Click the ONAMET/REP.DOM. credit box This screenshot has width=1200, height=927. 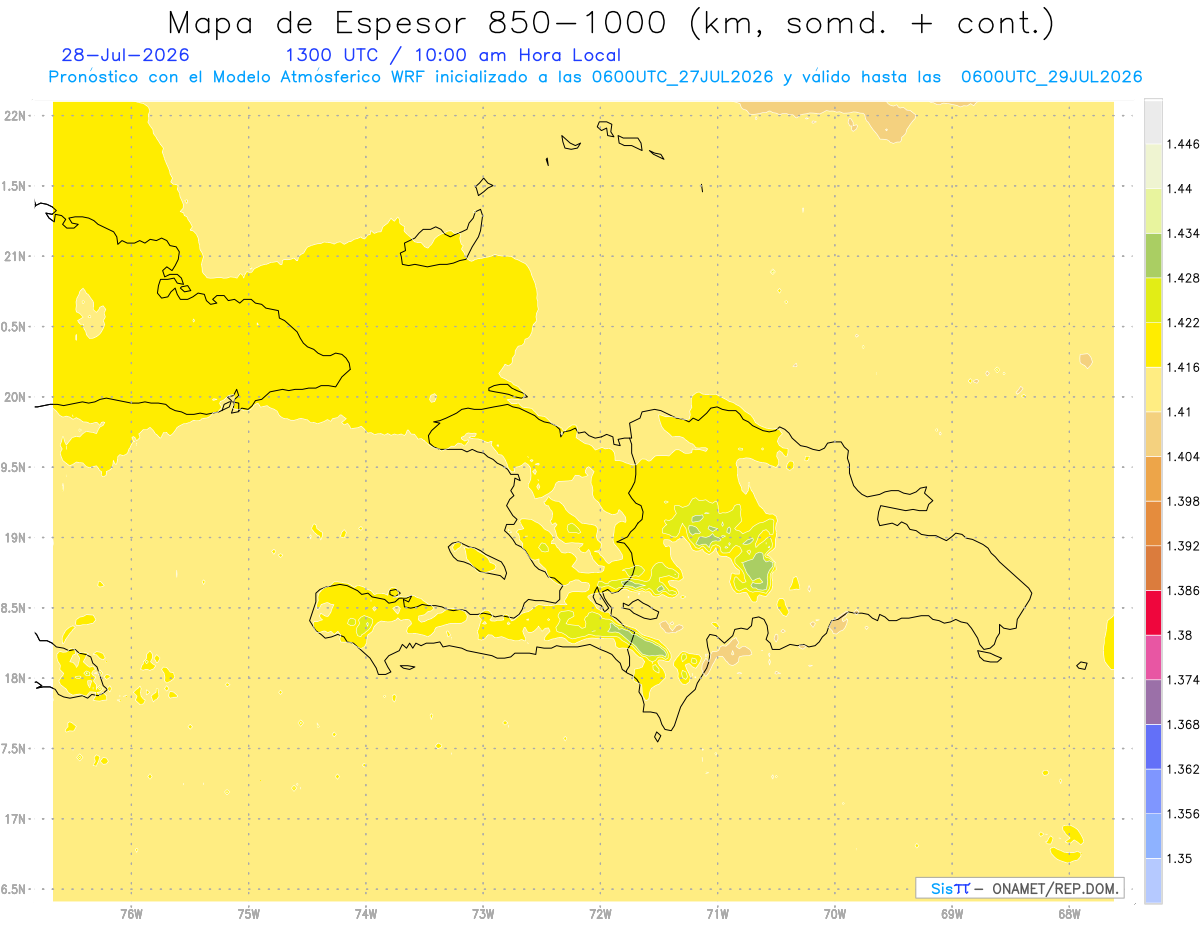pyautogui.click(x=1019, y=888)
